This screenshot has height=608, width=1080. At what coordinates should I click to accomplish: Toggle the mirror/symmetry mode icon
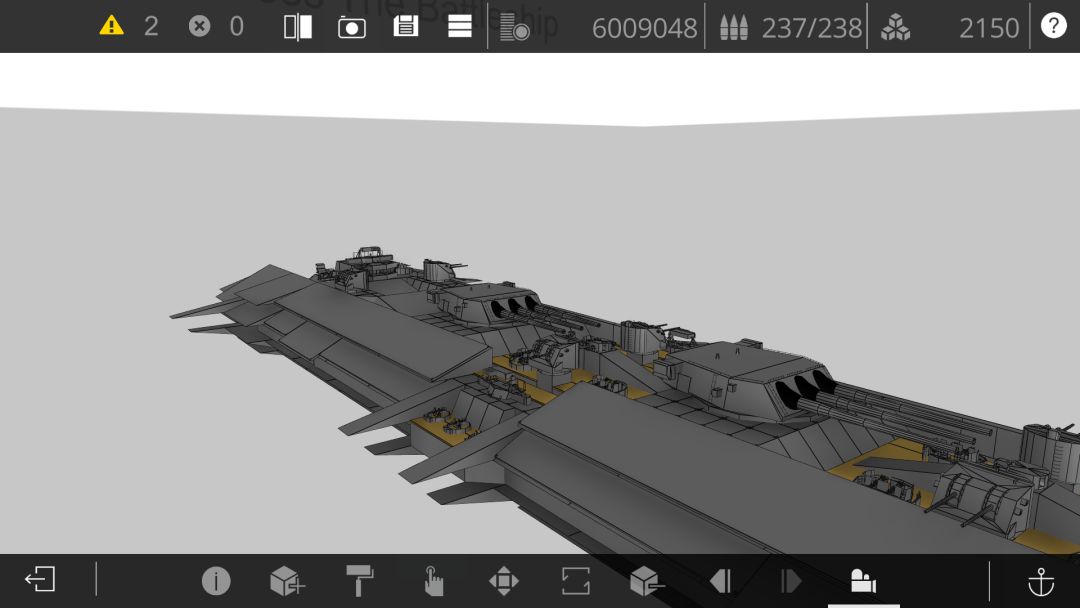point(298,27)
